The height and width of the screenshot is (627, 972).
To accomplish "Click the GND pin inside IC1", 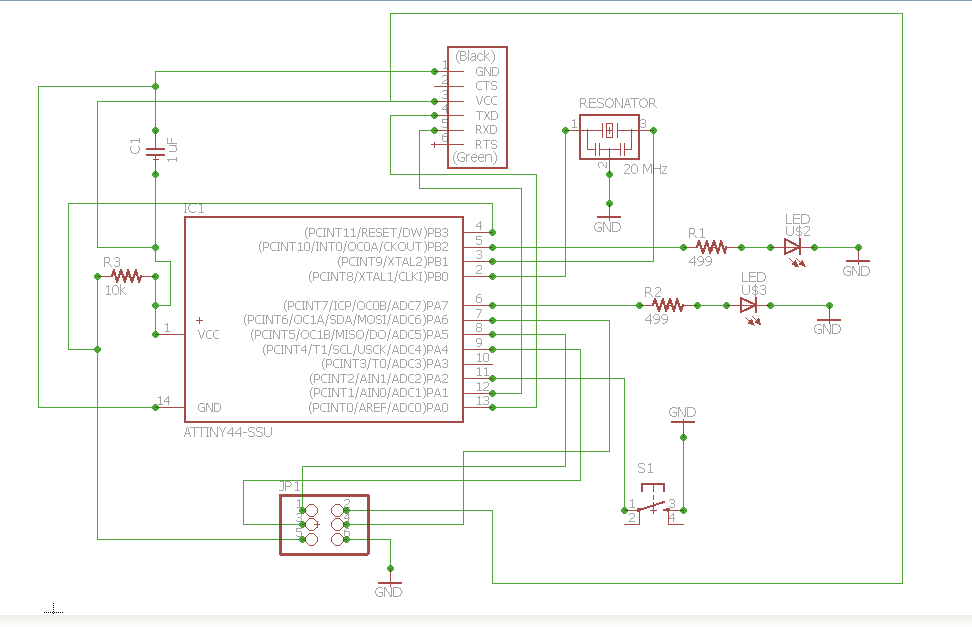I will click(209, 407).
